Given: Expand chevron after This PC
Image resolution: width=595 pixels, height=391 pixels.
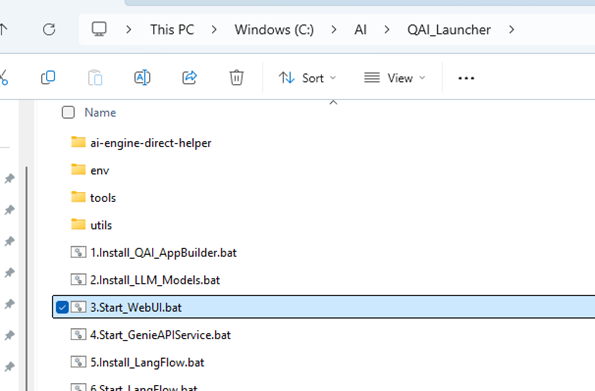Looking at the screenshot, I should [214, 29].
